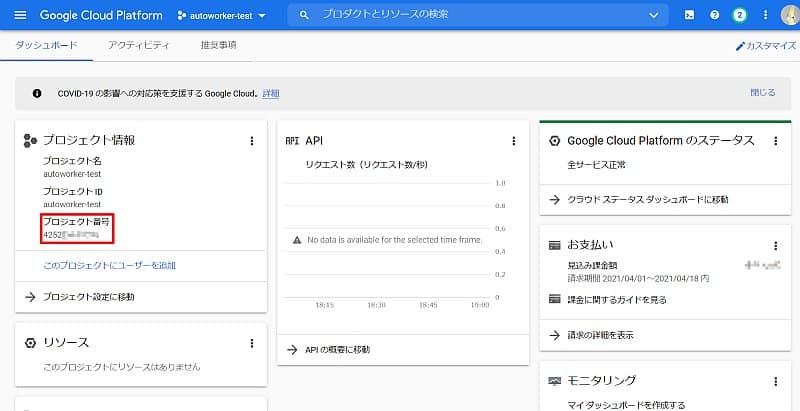800x411 pixels.
Task: Open お支払い card three-dot menu
Action: coord(776,246)
